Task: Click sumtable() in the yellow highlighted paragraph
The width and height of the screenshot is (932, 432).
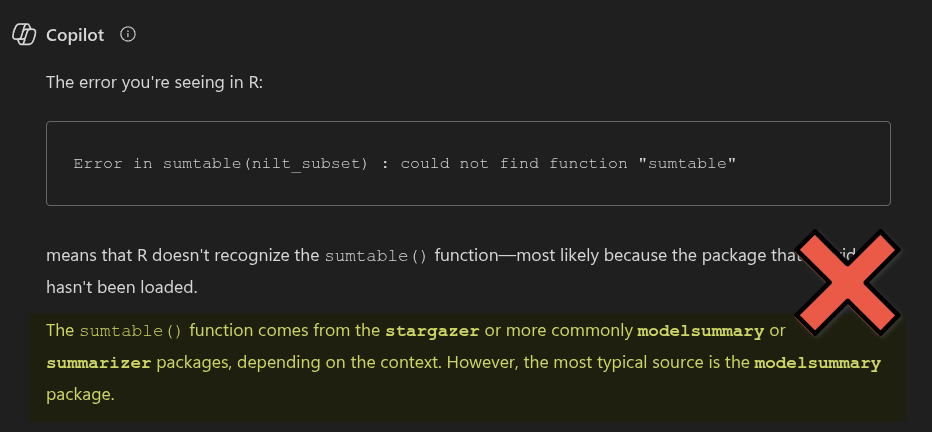Action: [131, 331]
